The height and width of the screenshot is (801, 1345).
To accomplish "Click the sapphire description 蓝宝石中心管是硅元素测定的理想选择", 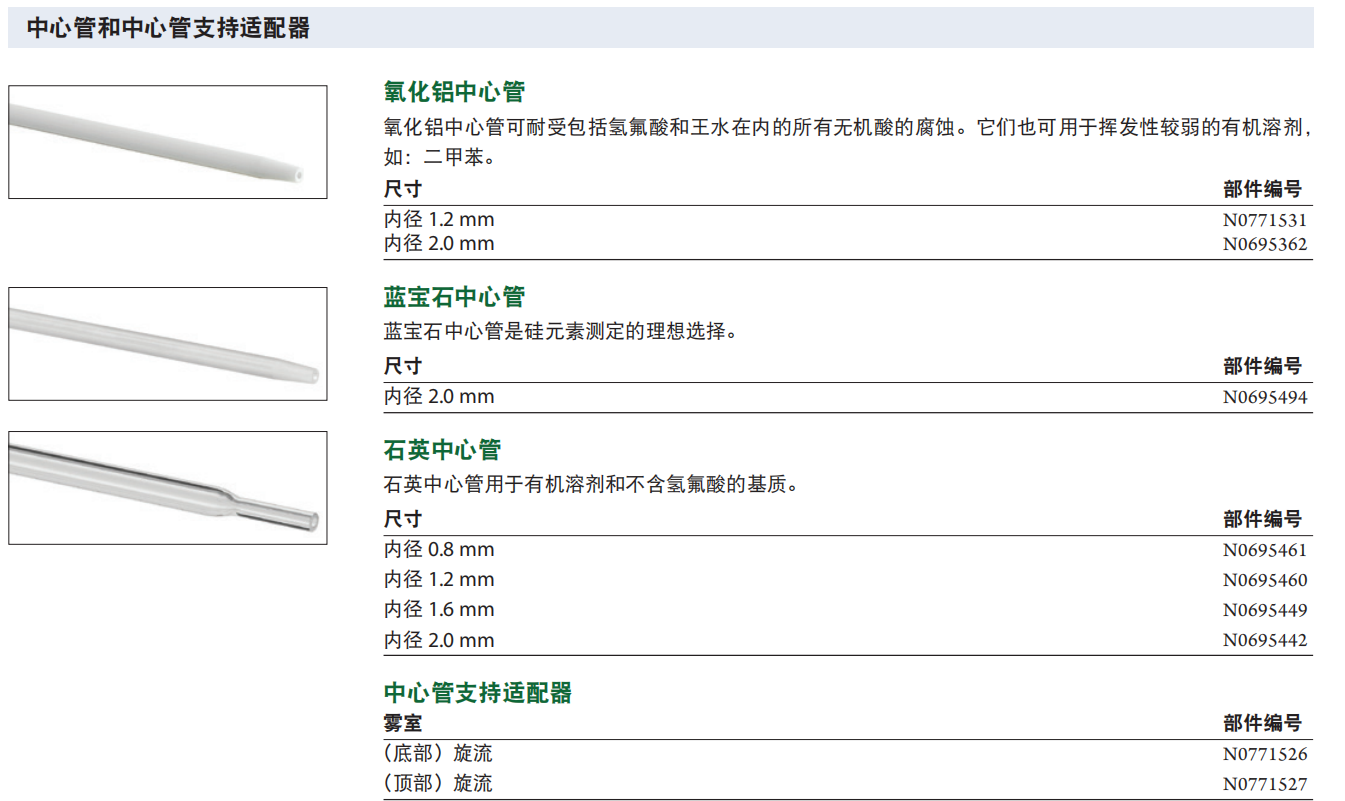I will pyautogui.click(x=560, y=332).
